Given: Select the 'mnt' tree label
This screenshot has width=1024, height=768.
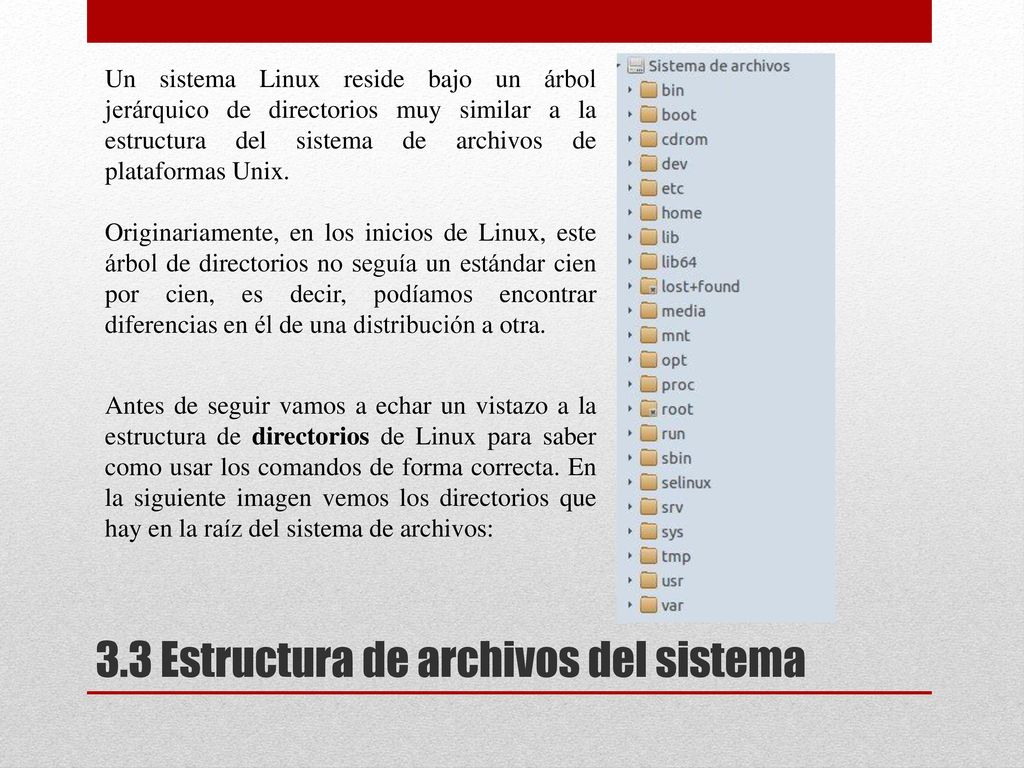Looking at the screenshot, I should pos(676,336).
